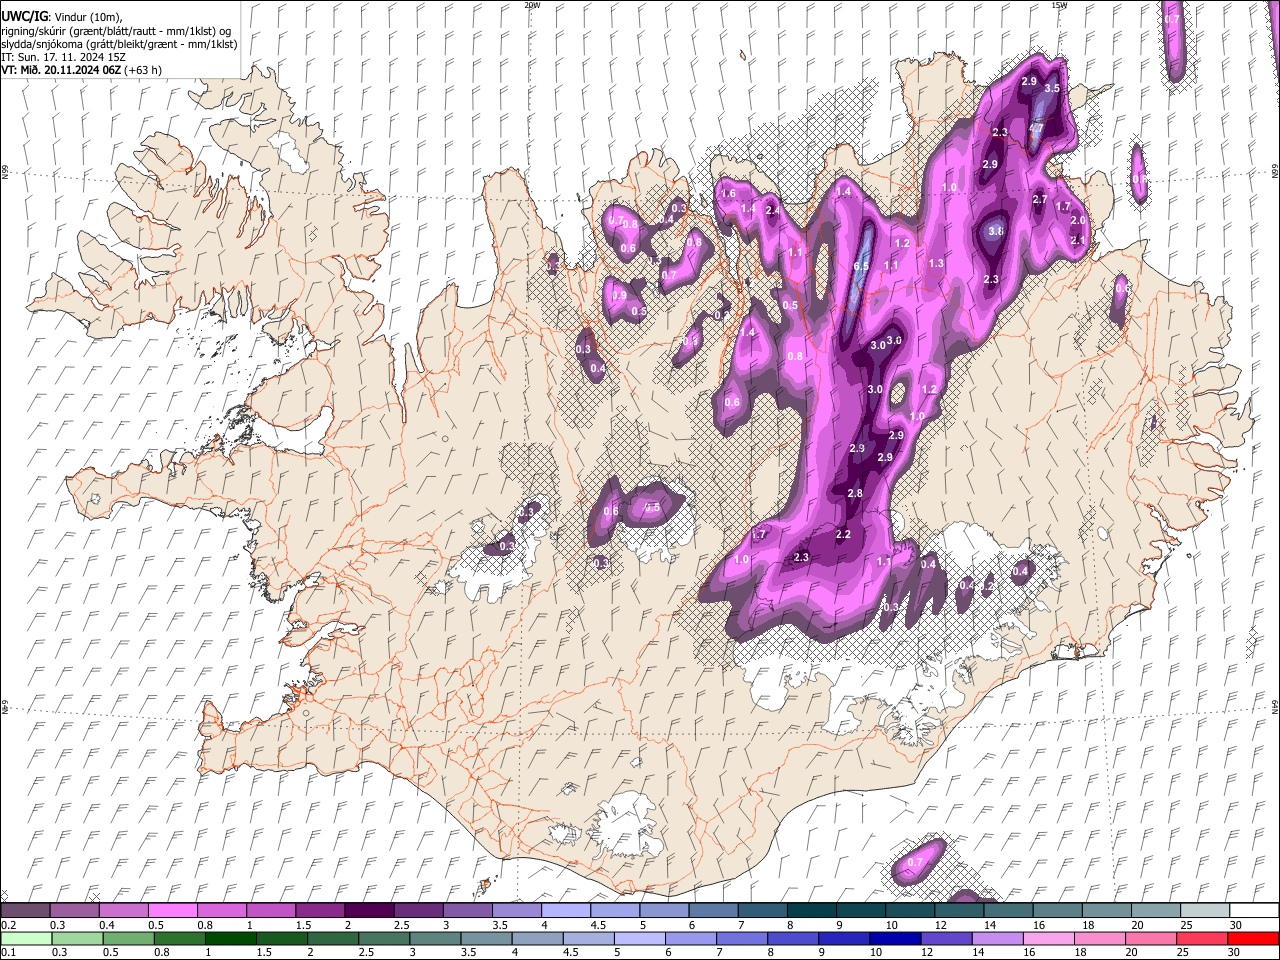Click the deep blue 10–12 swatch, bottom legend row
1280x960 pixels.
[x=897, y=938]
